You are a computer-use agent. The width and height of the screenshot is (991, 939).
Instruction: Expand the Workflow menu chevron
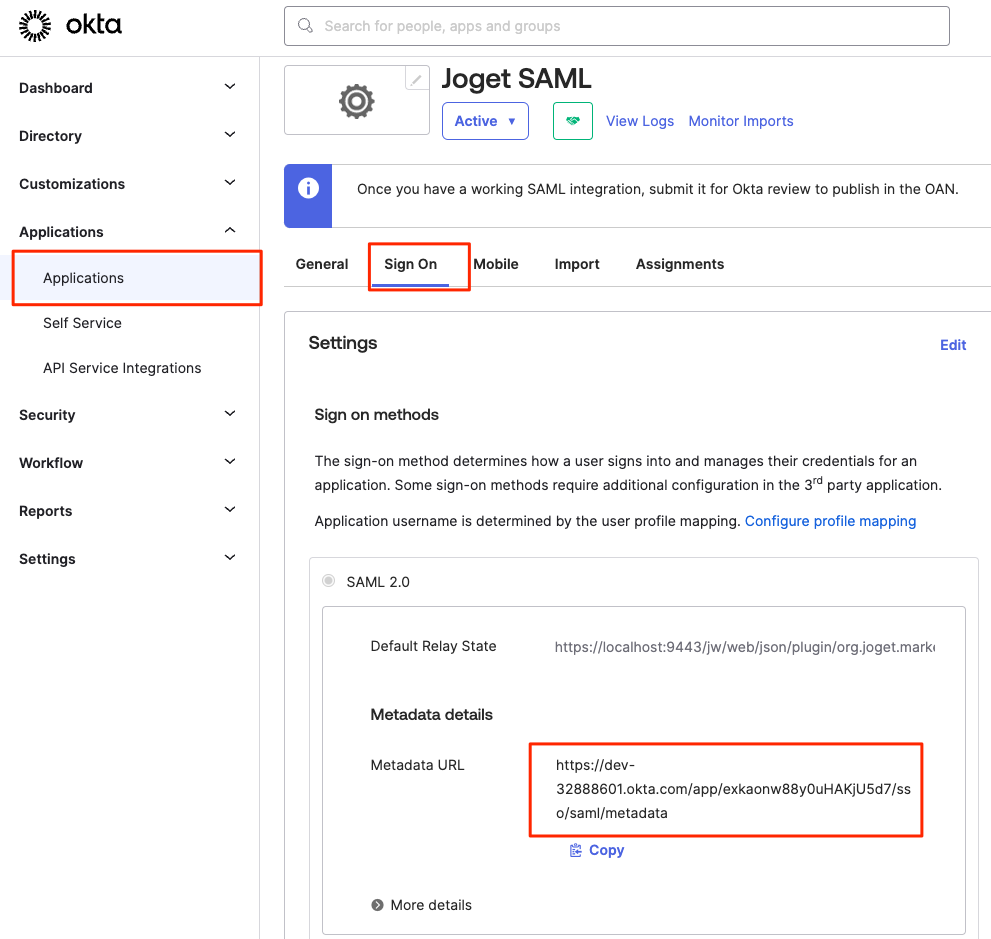[x=230, y=462]
